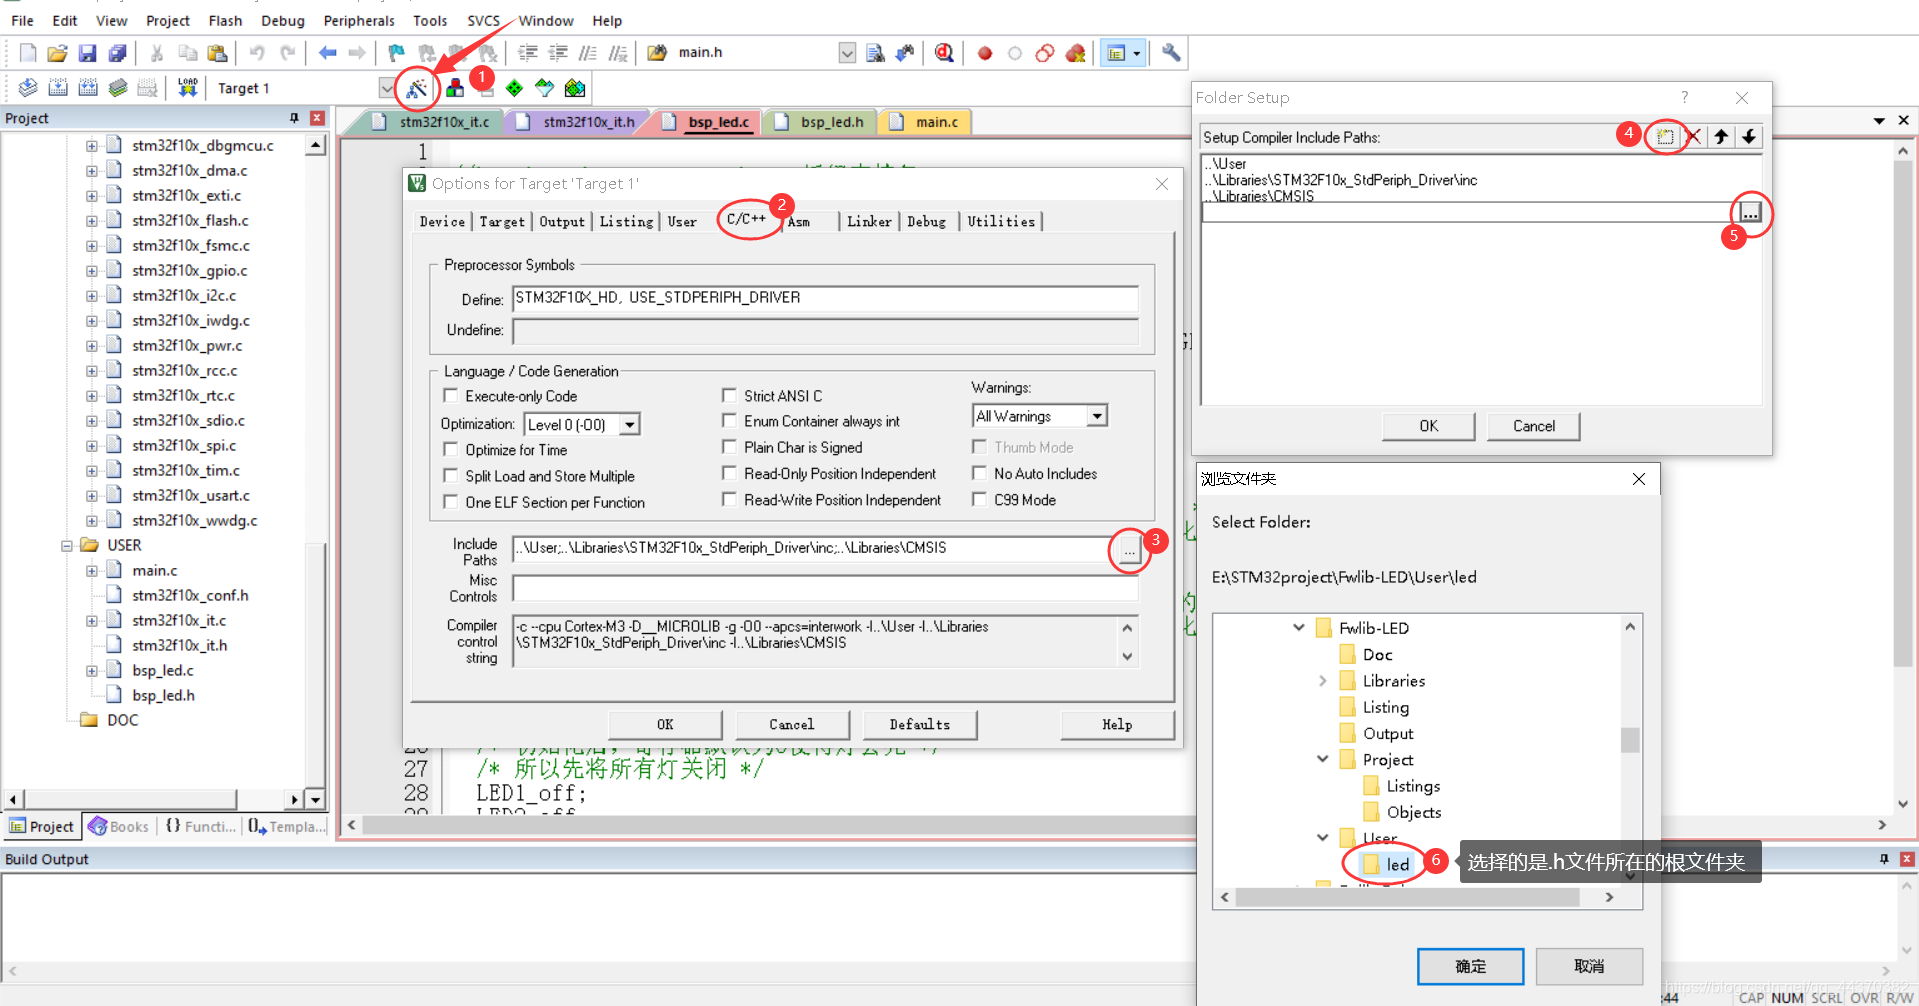Open the Flash menu

pos(225,20)
